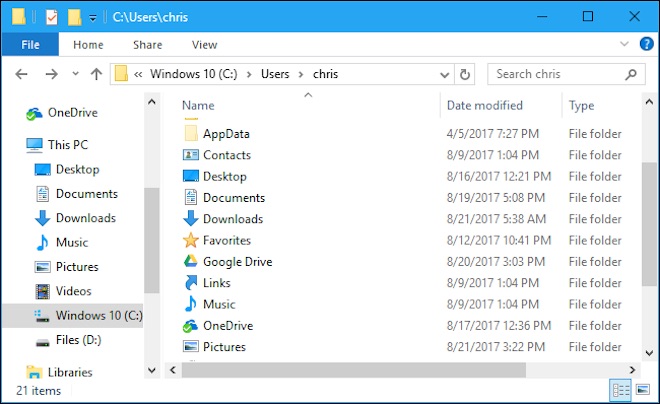The height and width of the screenshot is (404, 660).
Task: Open the recent locations dropdown
Action: [75, 74]
